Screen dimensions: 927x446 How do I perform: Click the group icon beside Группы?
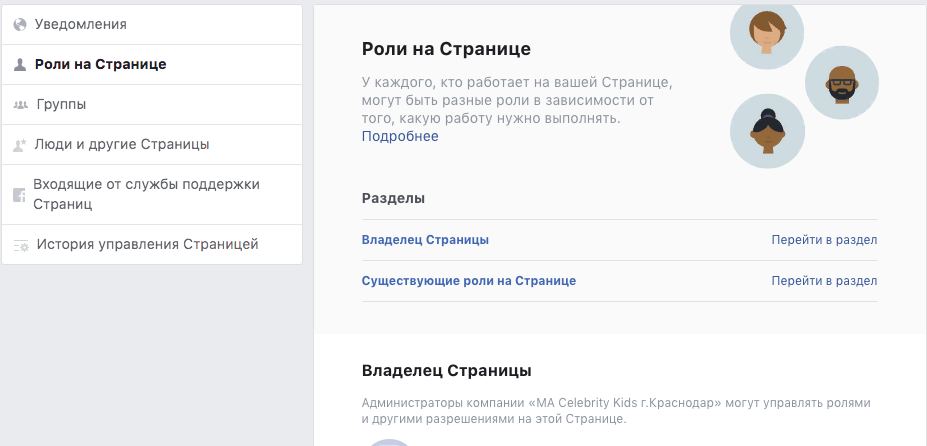19,104
